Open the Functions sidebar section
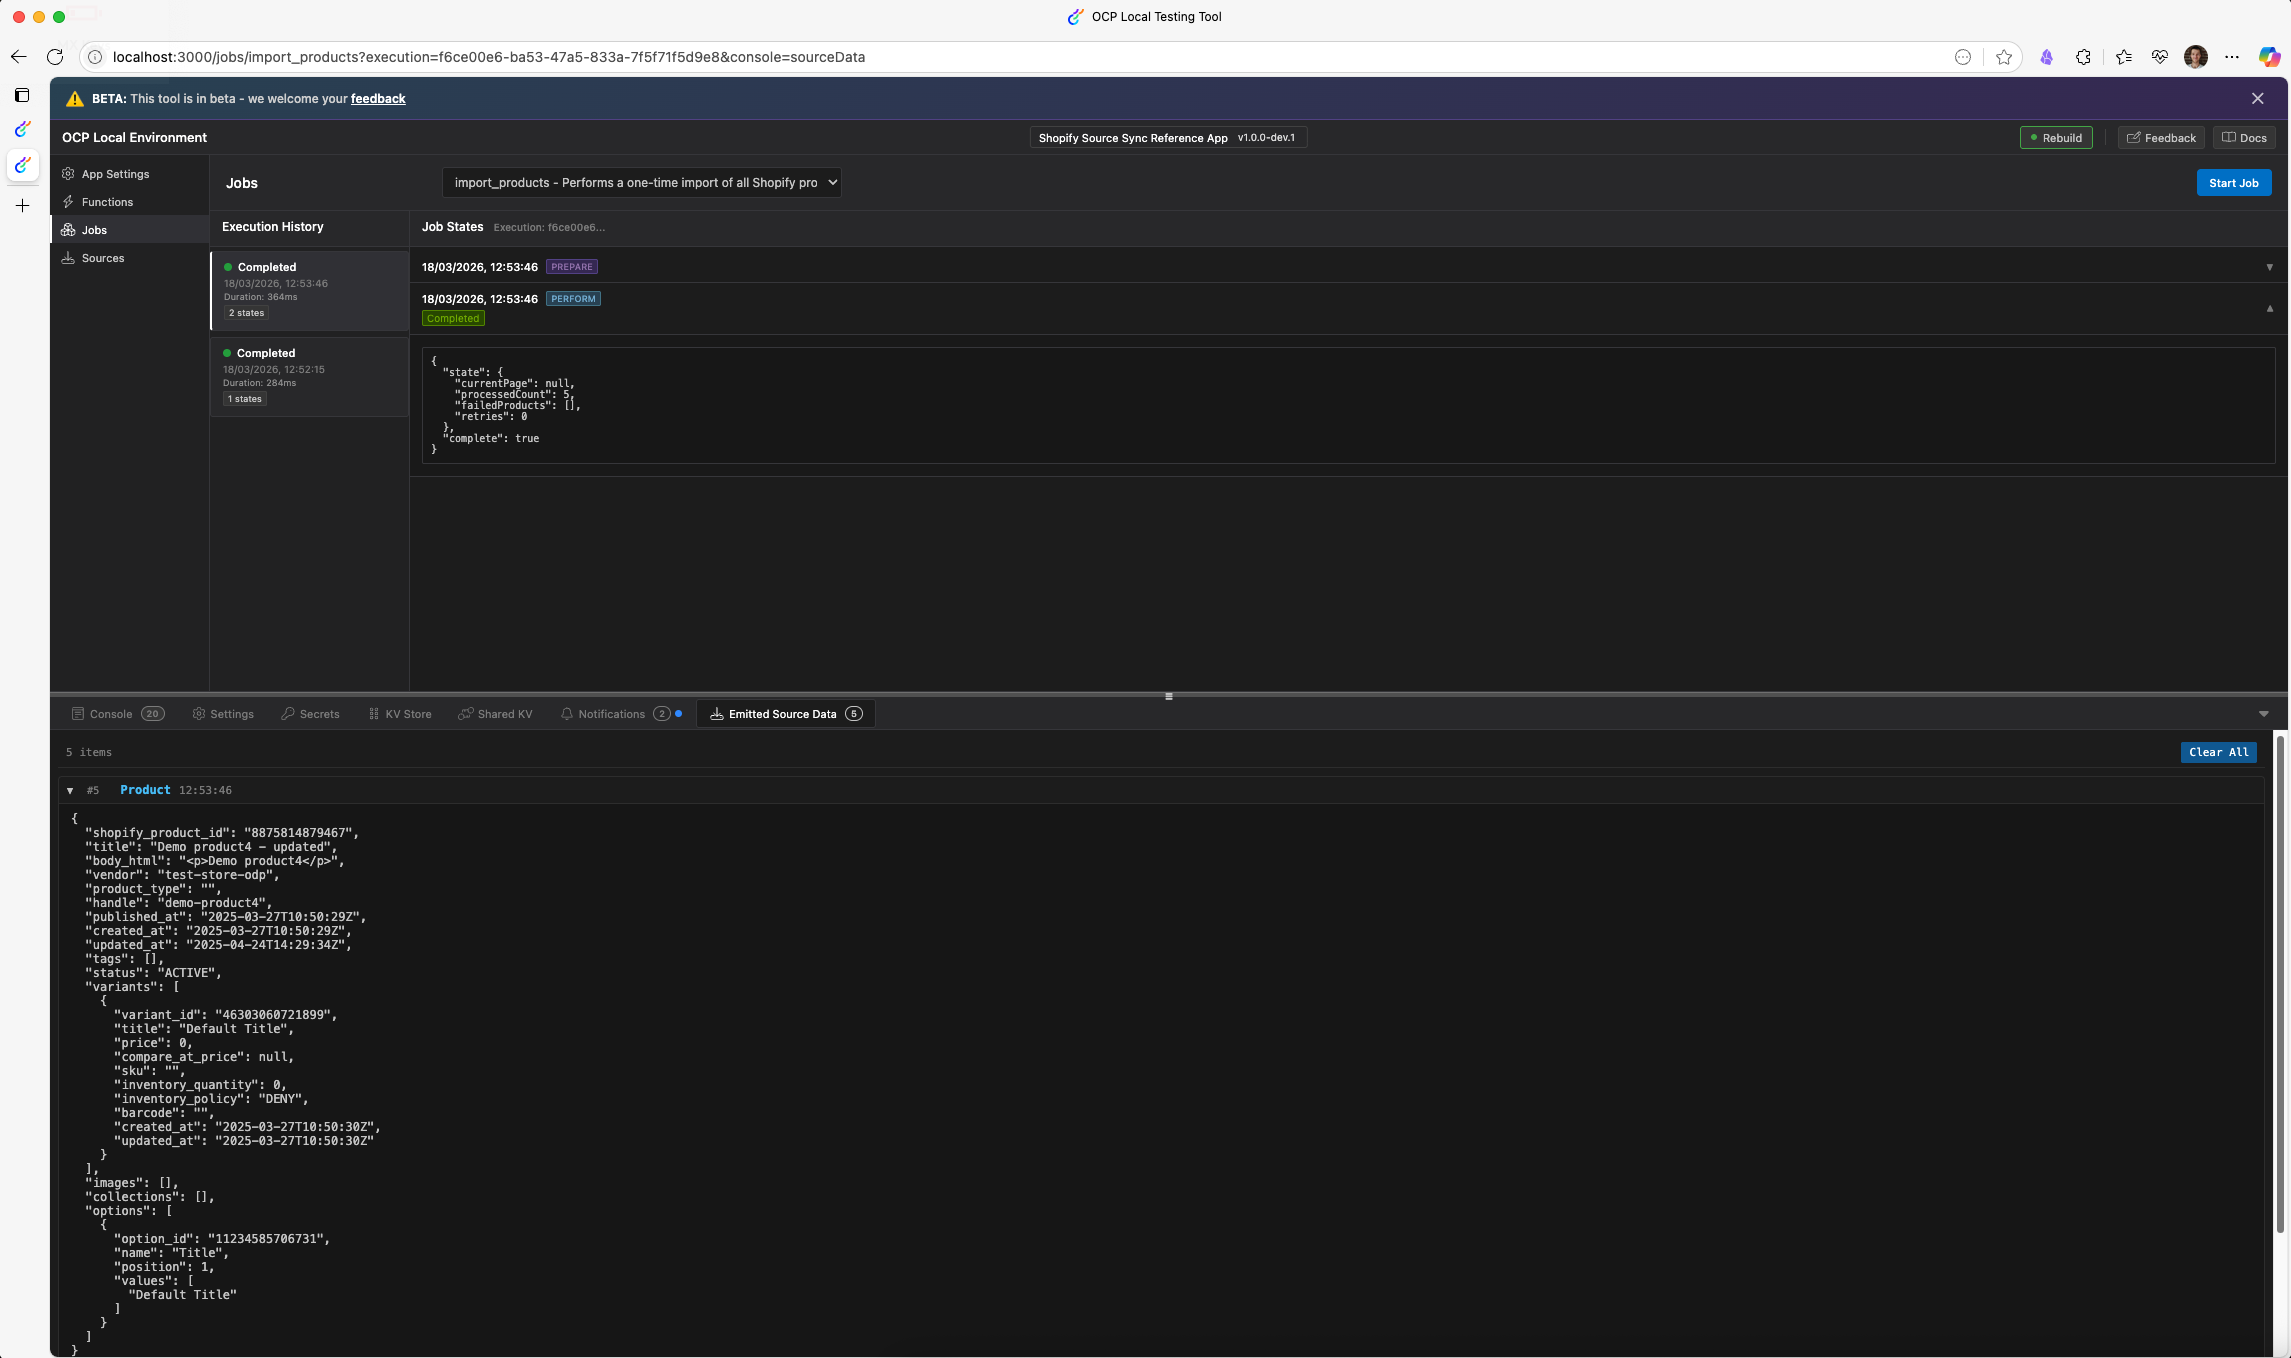This screenshot has width=2291, height=1358. [107, 202]
